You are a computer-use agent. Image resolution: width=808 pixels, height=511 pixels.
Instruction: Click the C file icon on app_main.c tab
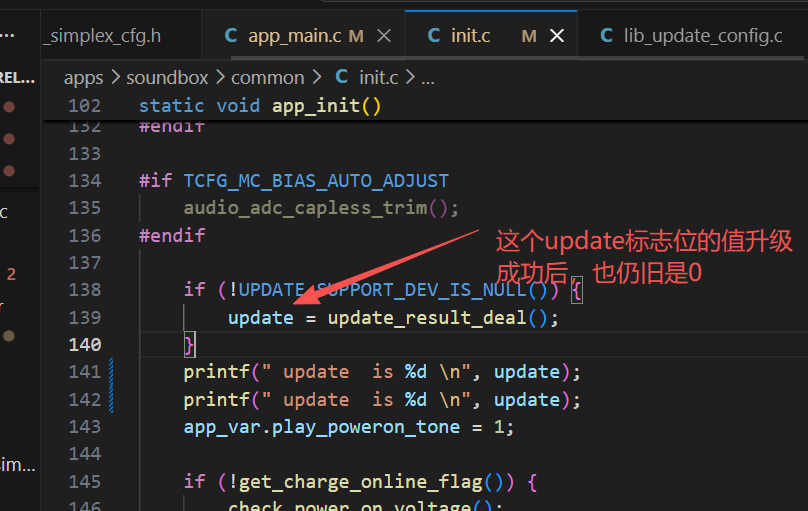coord(231,36)
